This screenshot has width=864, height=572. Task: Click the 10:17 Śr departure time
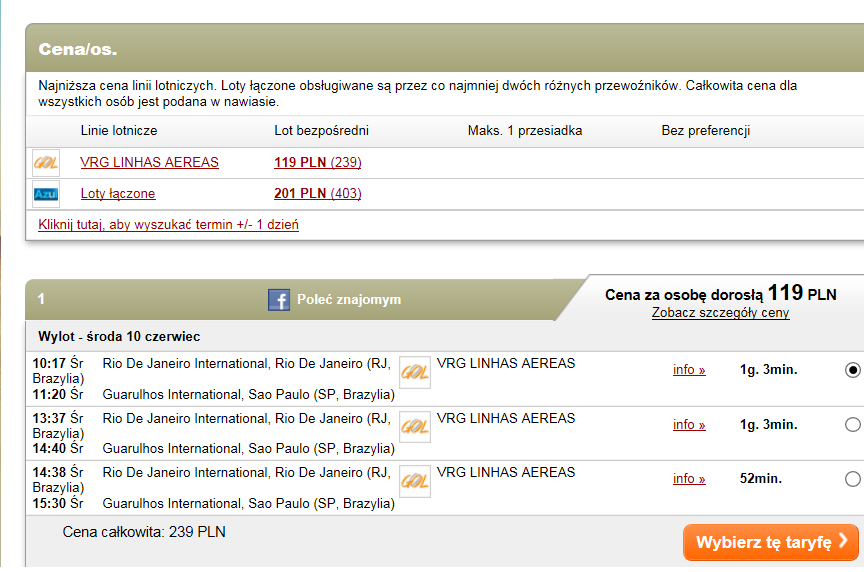coord(58,364)
